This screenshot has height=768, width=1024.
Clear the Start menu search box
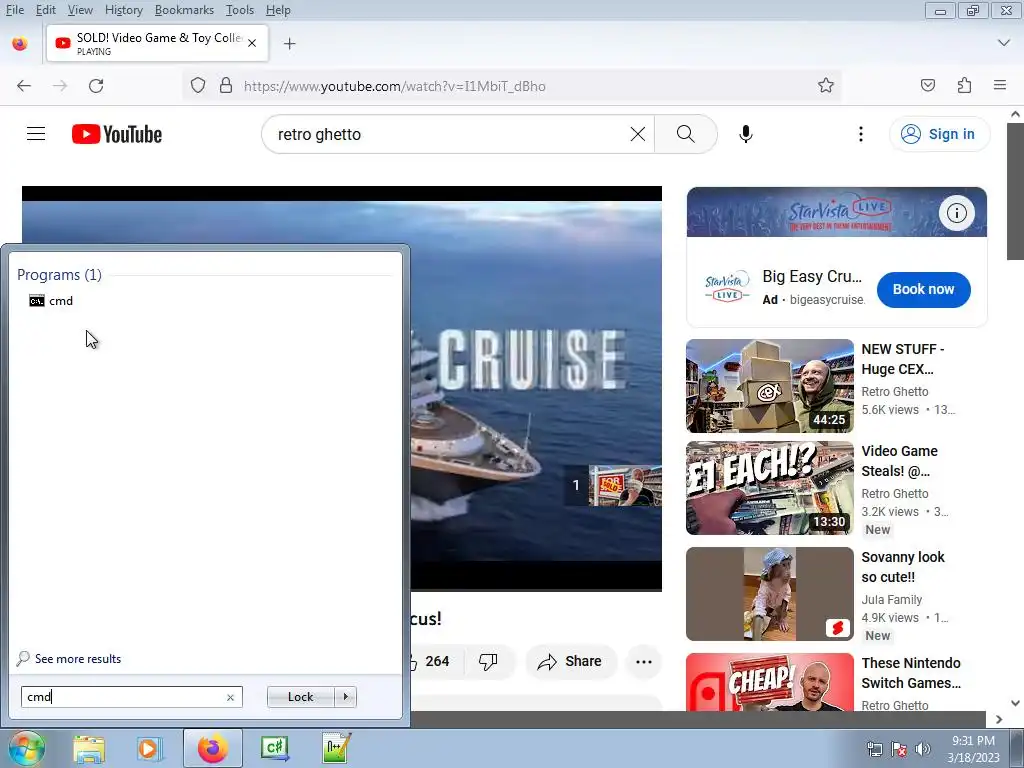pyautogui.click(x=231, y=697)
